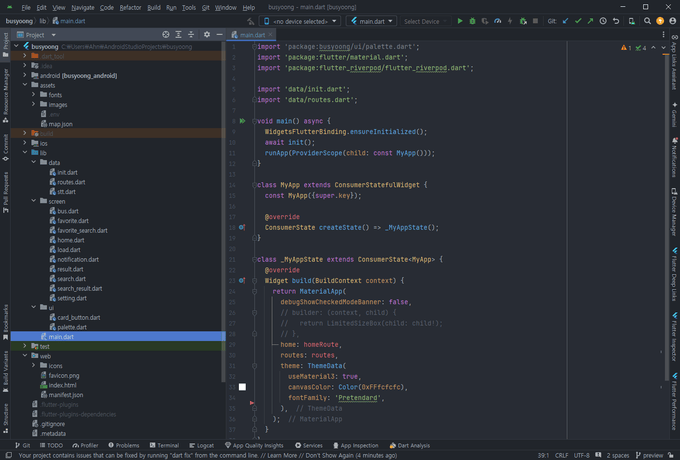Open the Dart Analysis tool tab
This screenshot has width=680, height=460.
coord(409,445)
